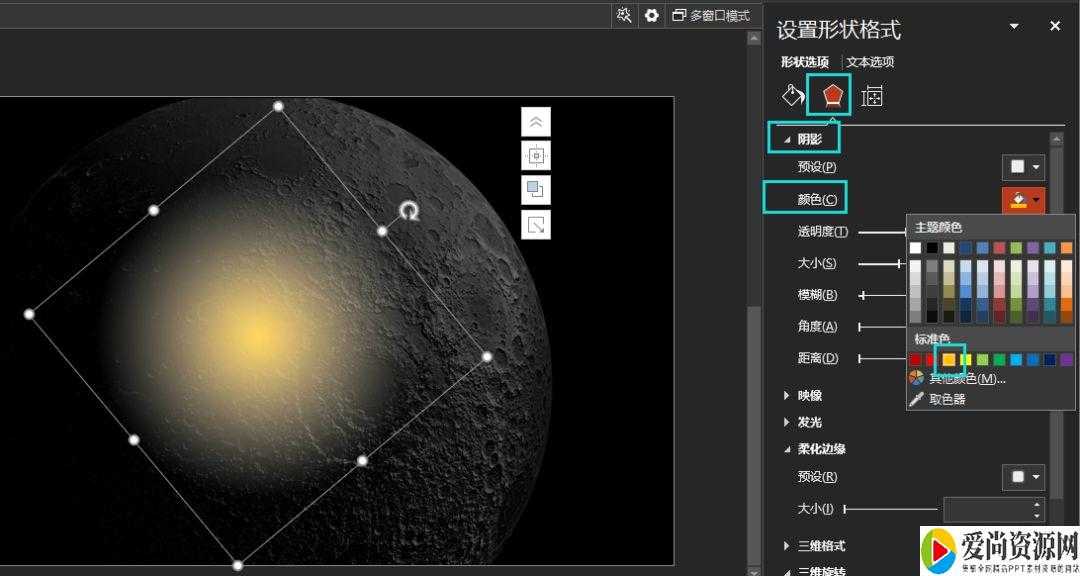The height and width of the screenshot is (576, 1080).
Task: Open the soft edges 预设 preset dropdown
Action: click(1024, 477)
